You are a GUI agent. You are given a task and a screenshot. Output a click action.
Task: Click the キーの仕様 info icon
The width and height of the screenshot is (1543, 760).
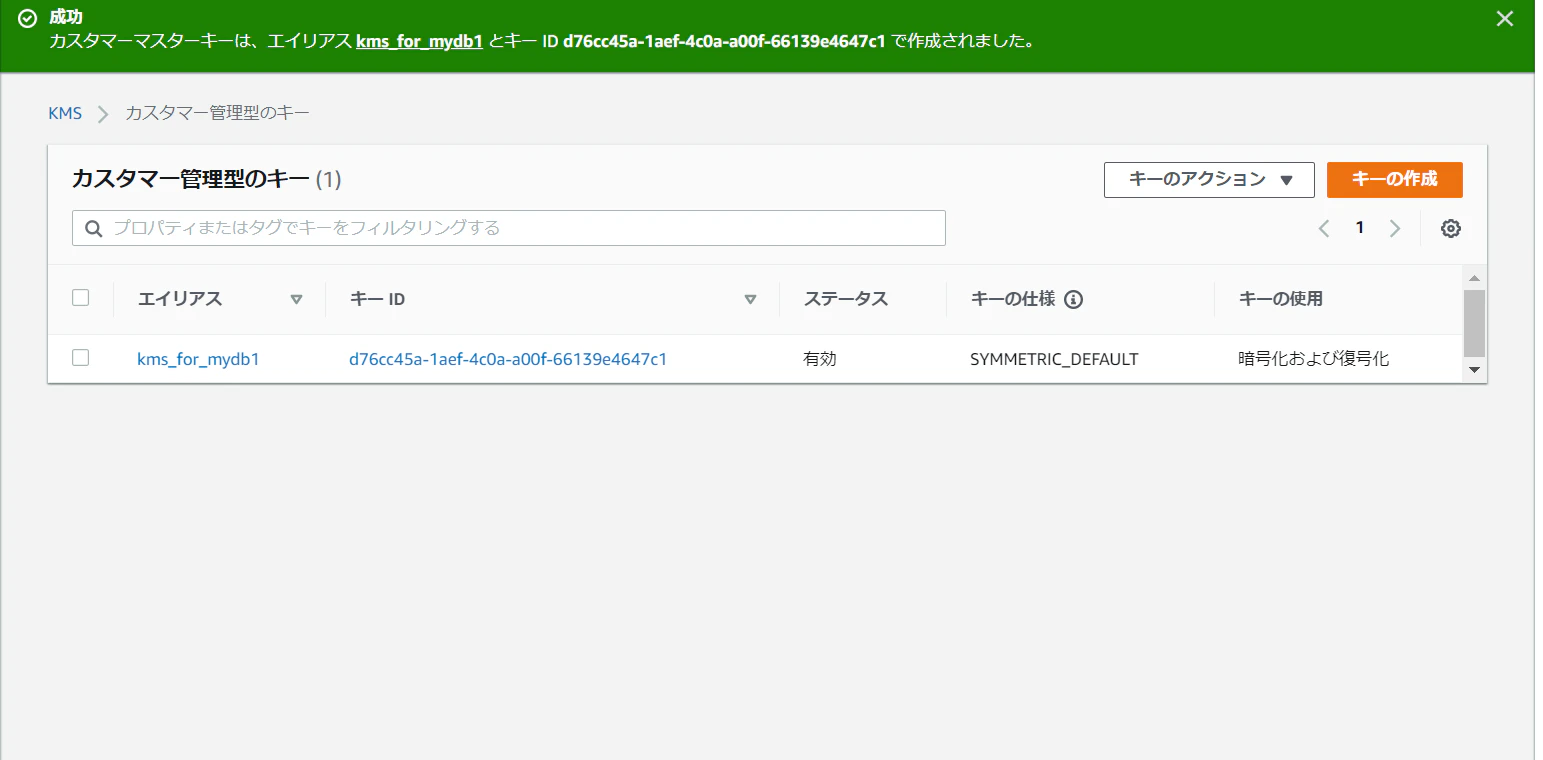[x=1074, y=299]
